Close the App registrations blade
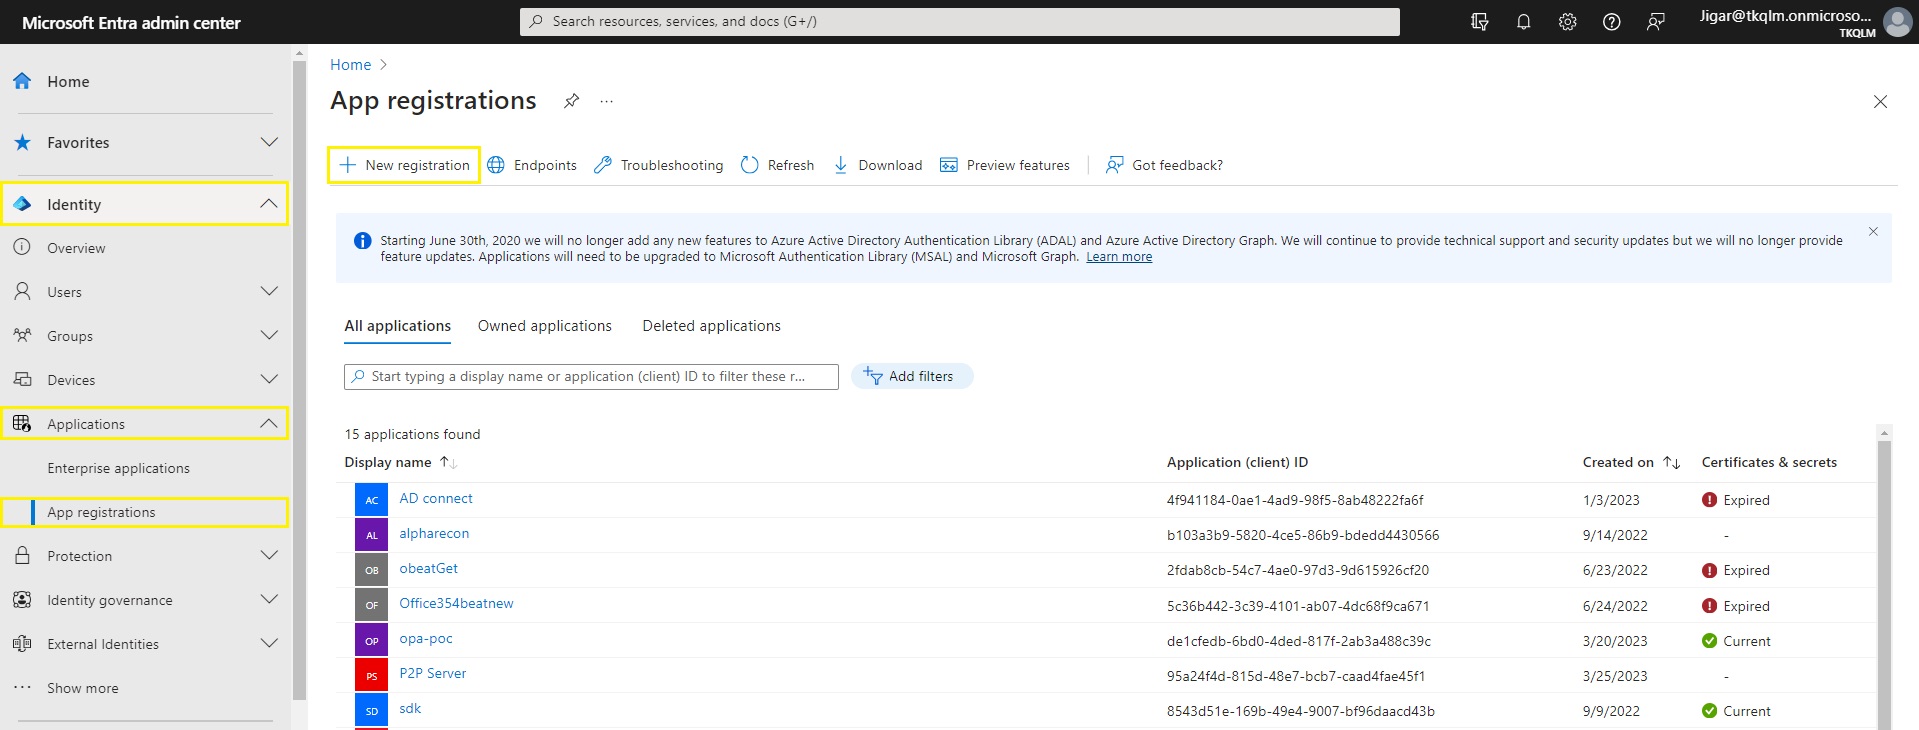Screen dimensions: 1919x730 (x=1880, y=102)
